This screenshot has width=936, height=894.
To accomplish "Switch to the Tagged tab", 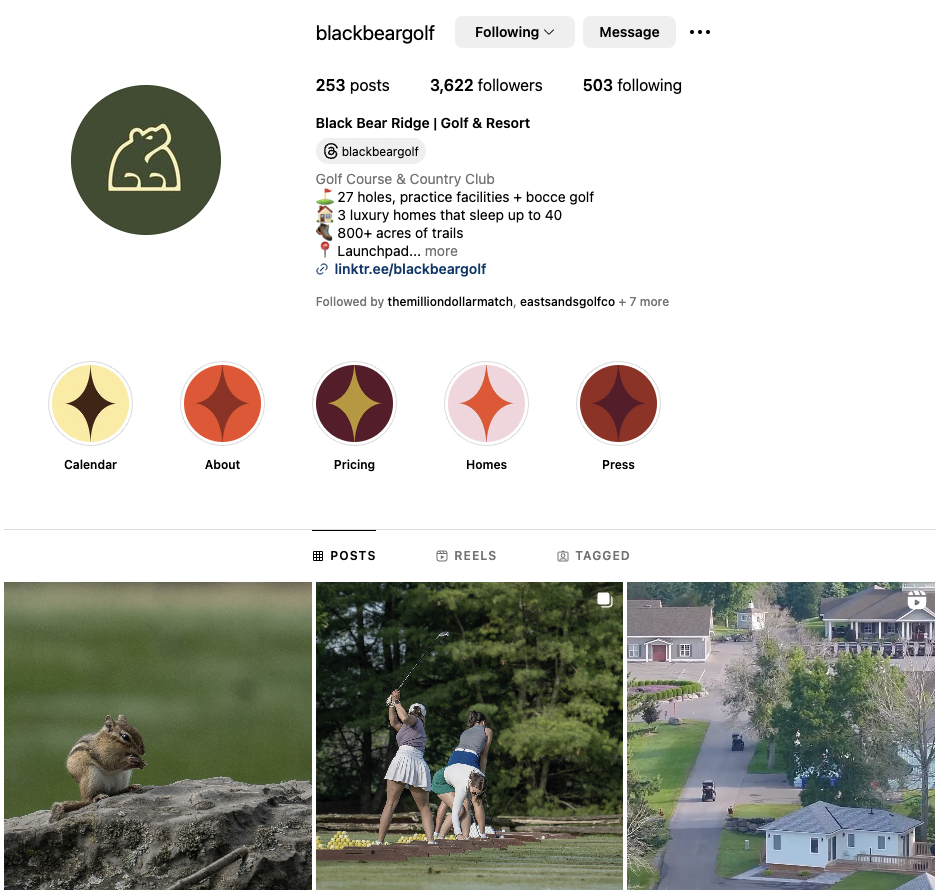I will (x=593, y=556).
